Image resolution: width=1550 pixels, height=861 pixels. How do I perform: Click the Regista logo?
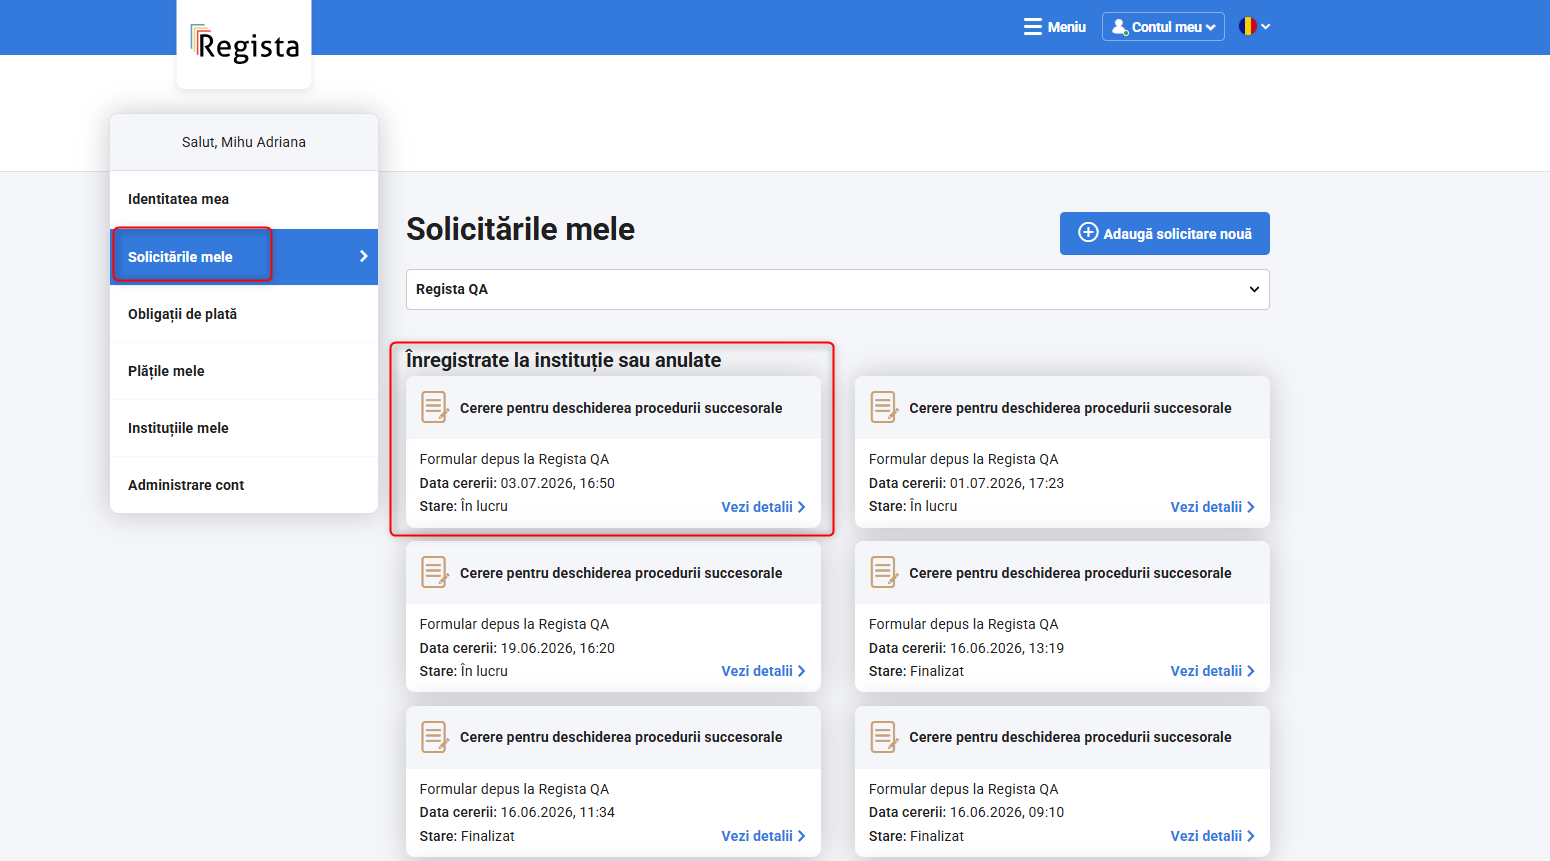pos(245,44)
